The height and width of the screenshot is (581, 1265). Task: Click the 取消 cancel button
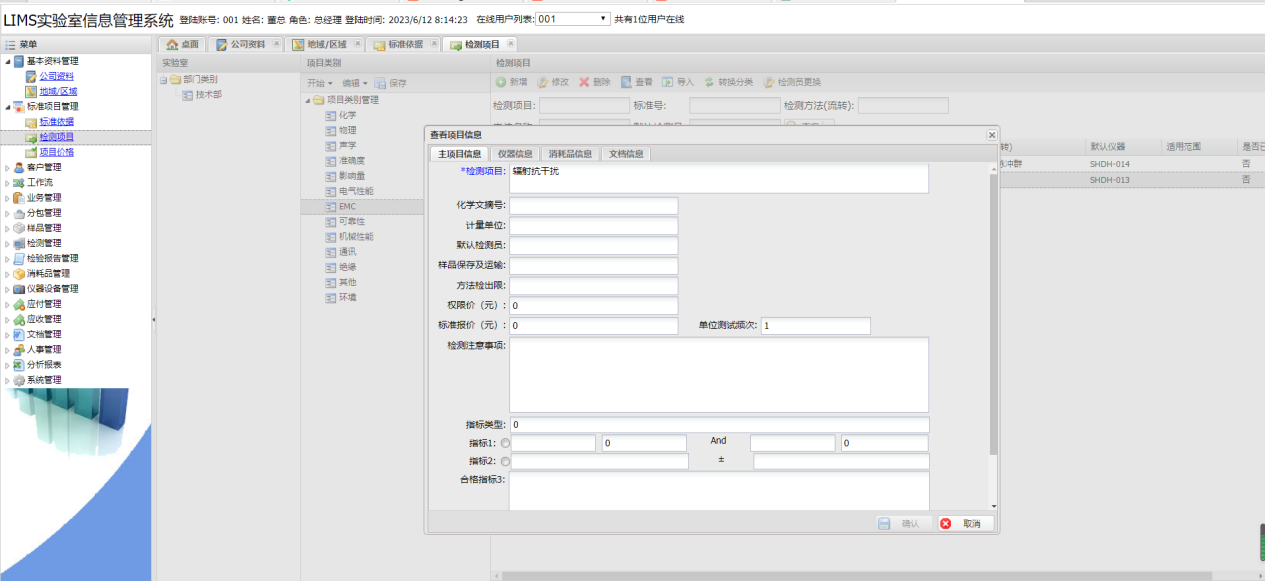pyautogui.click(x=964, y=524)
